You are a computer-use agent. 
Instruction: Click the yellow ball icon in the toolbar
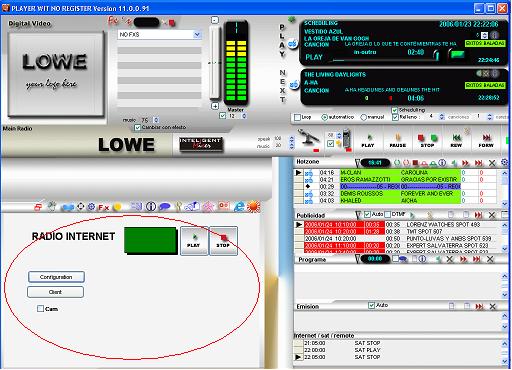(x=117, y=207)
